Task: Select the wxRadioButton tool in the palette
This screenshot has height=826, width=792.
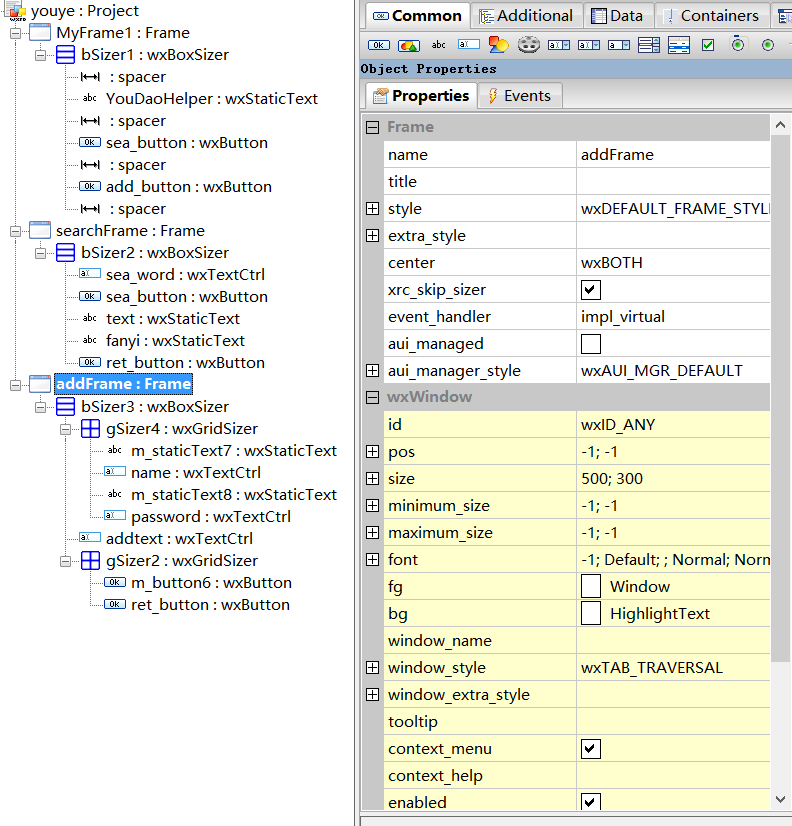Action: coord(768,45)
